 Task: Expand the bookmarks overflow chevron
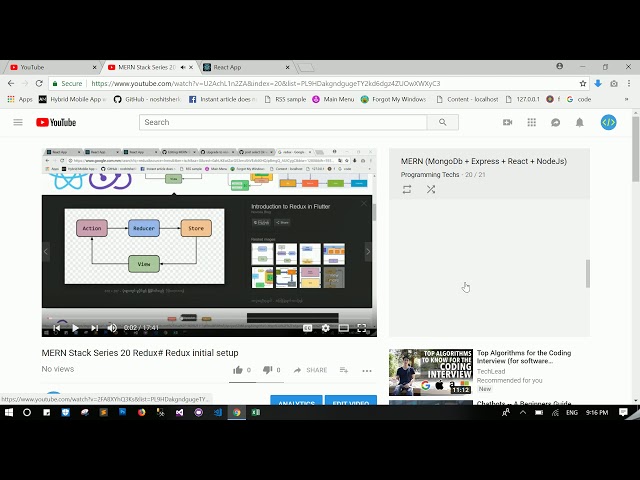[626, 99]
